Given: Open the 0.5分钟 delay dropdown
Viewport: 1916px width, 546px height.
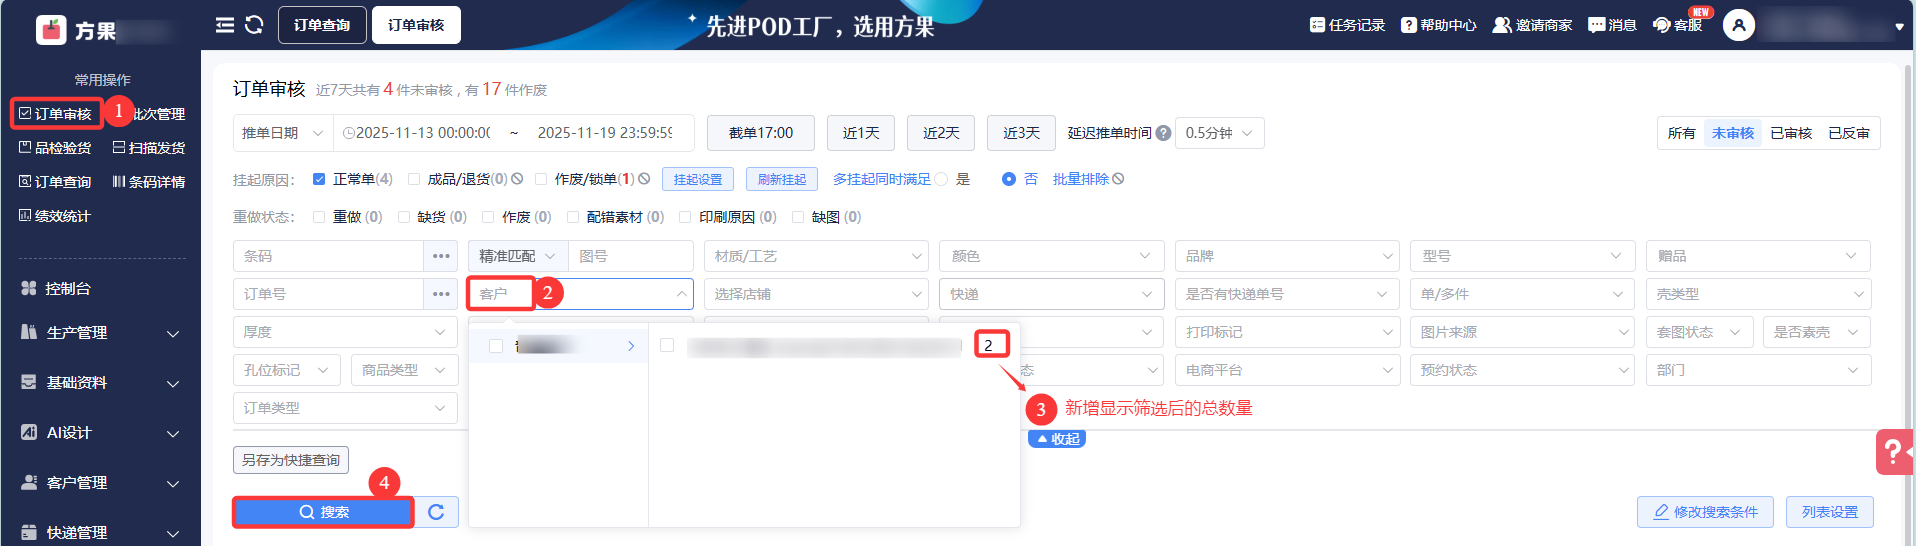Looking at the screenshot, I should (x=1219, y=133).
